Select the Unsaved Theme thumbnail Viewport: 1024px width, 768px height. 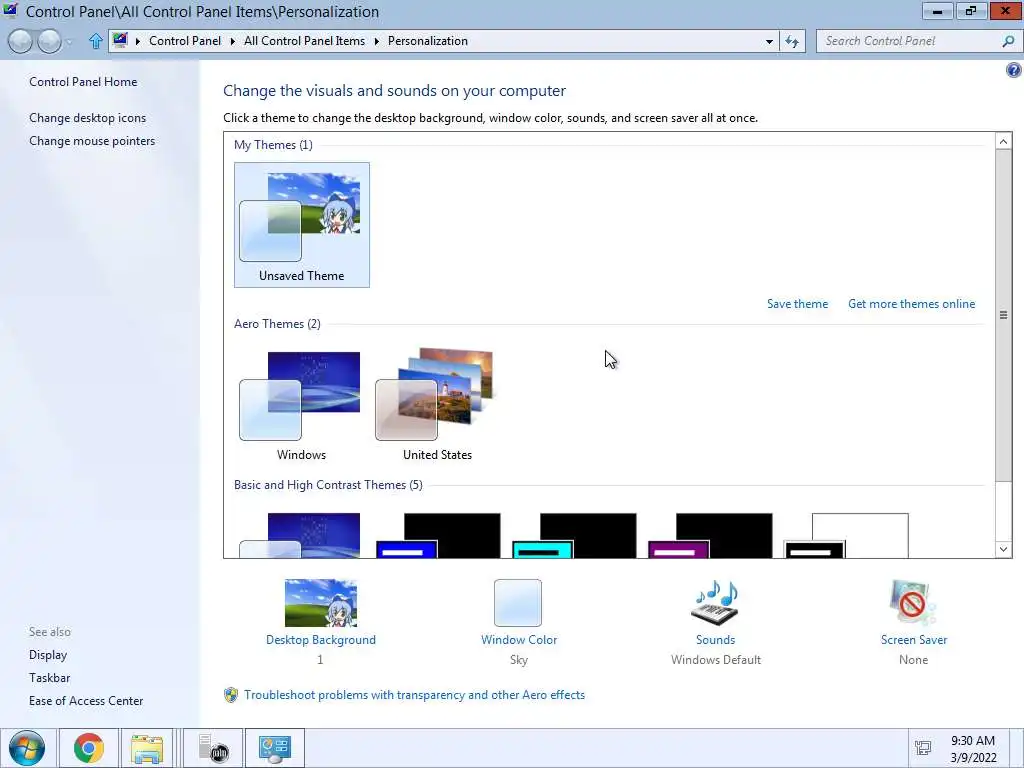coord(302,225)
